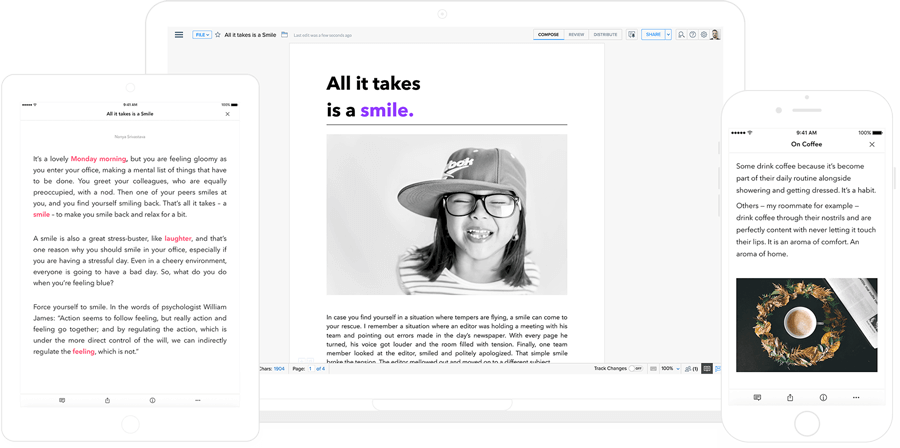Tap the more options dots on the tablet
The image size is (900, 448).
pyautogui.click(x=197, y=399)
